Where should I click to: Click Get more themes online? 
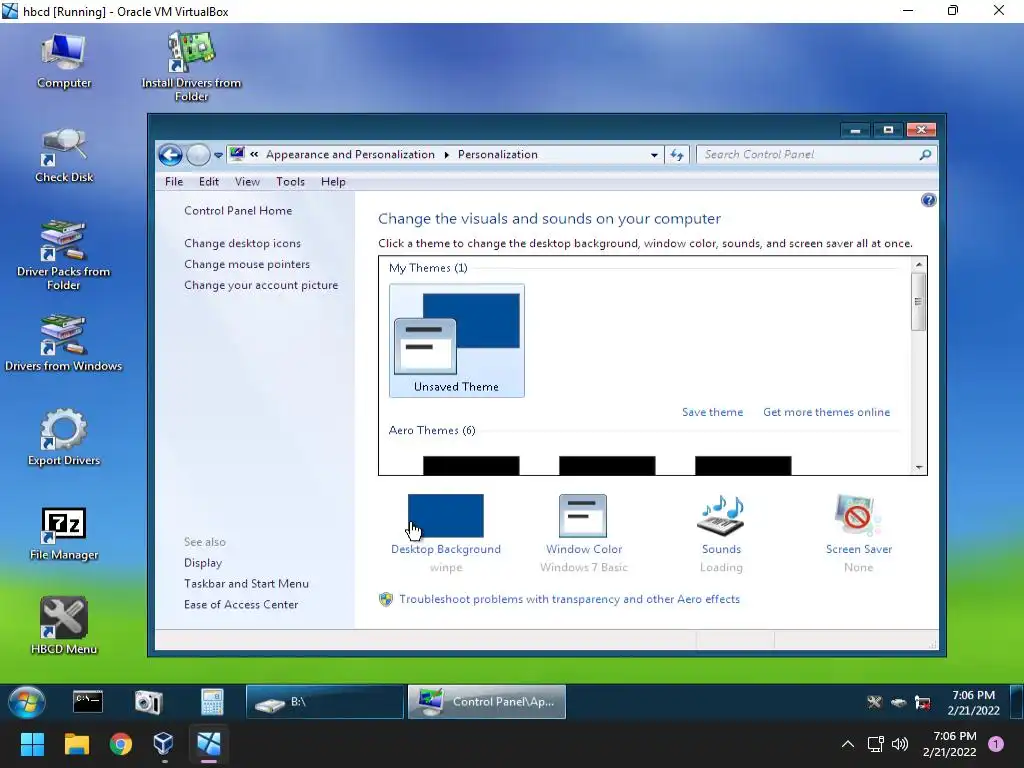tap(826, 412)
